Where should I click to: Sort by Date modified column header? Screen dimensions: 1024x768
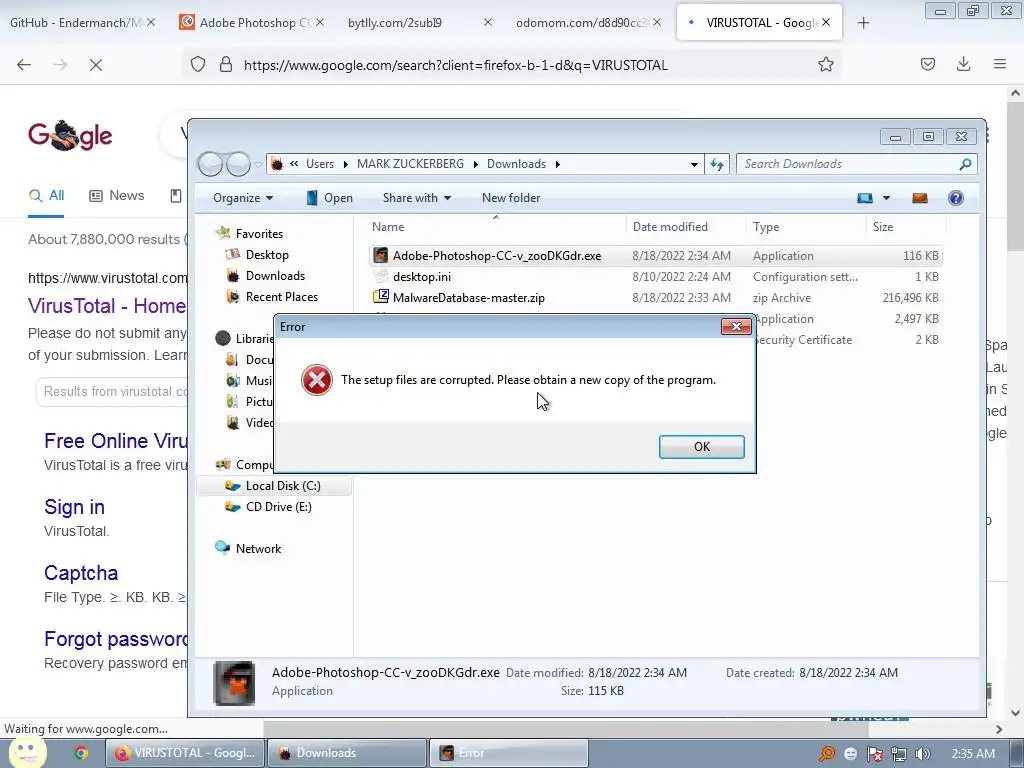pos(670,227)
